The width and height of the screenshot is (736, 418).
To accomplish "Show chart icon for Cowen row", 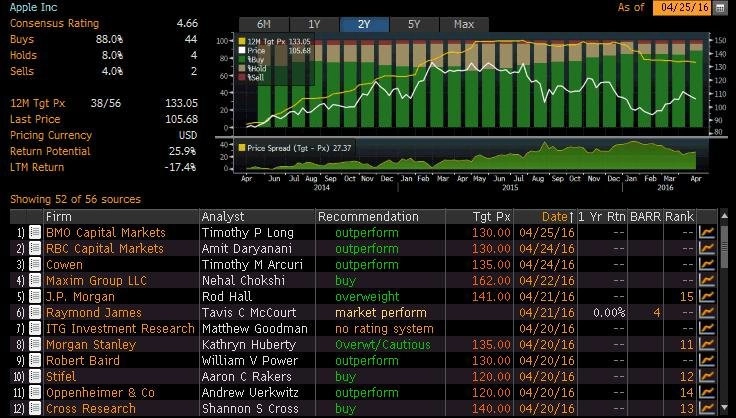I will pos(706,264).
